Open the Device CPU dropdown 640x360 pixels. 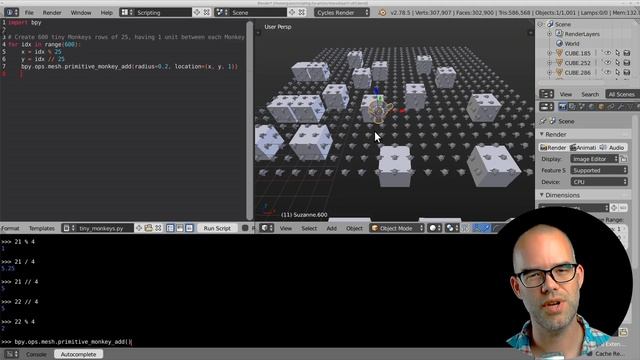tap(599, 182)
